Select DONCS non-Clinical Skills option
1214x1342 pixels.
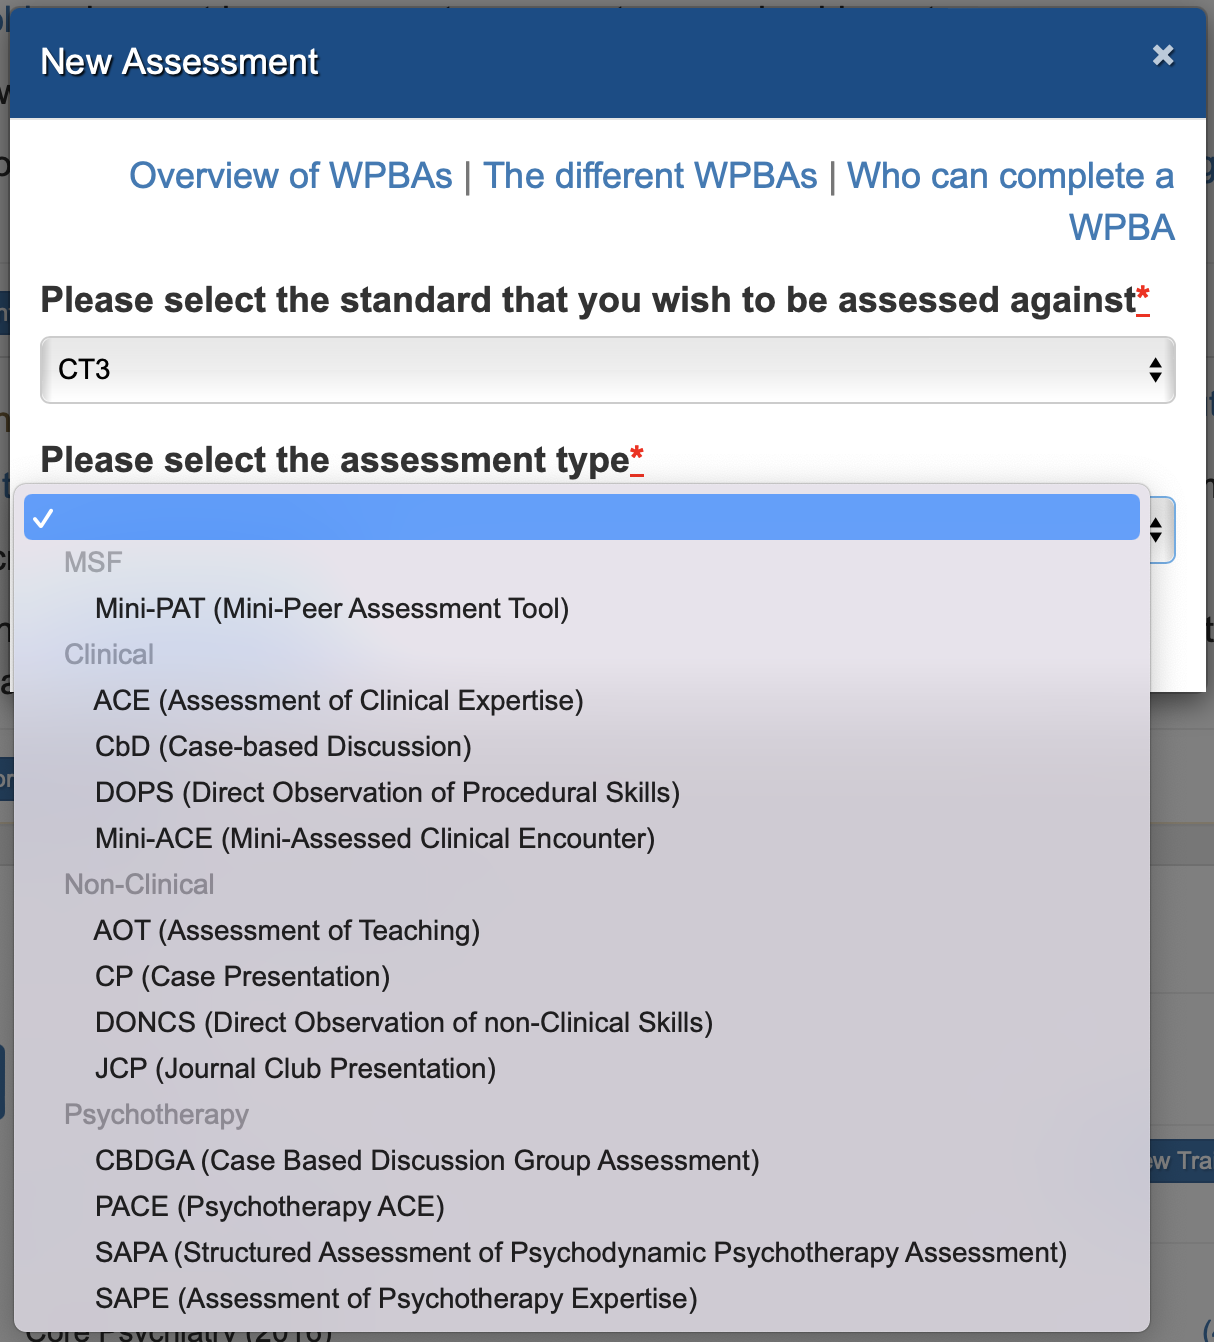tap(404, 1022)
